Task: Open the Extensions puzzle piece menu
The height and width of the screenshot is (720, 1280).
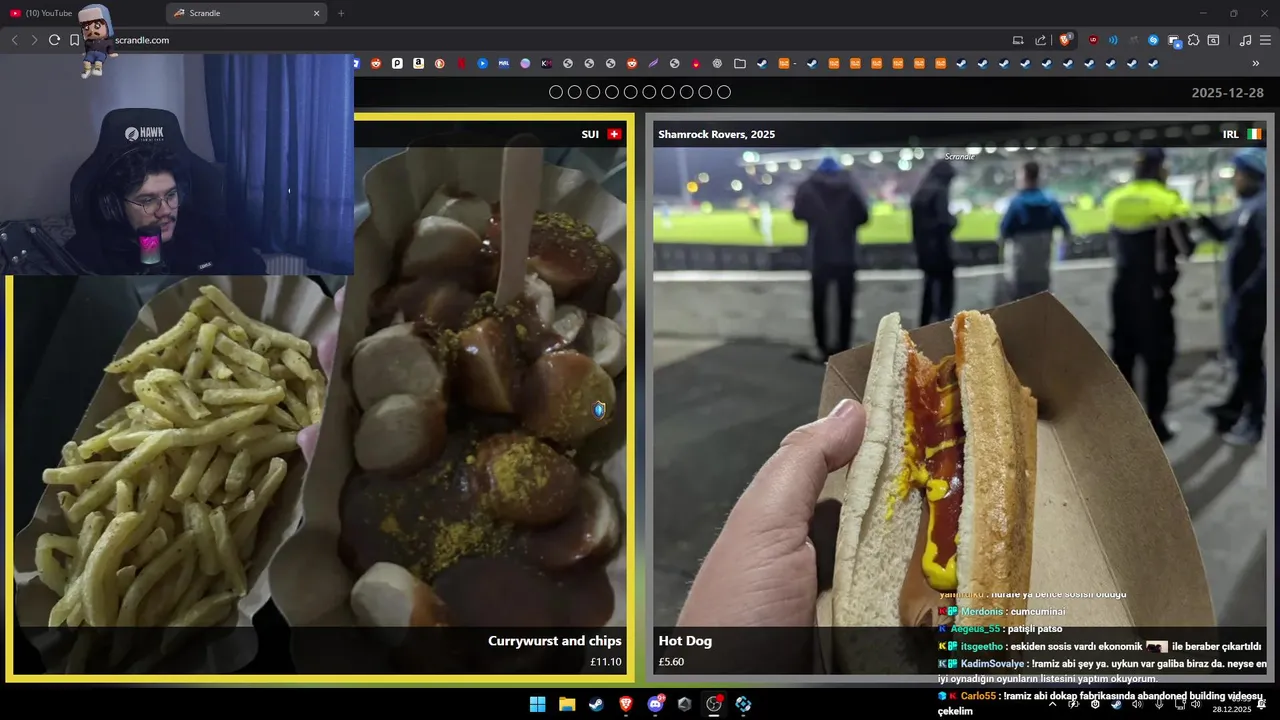Action: pos(1193,40)
